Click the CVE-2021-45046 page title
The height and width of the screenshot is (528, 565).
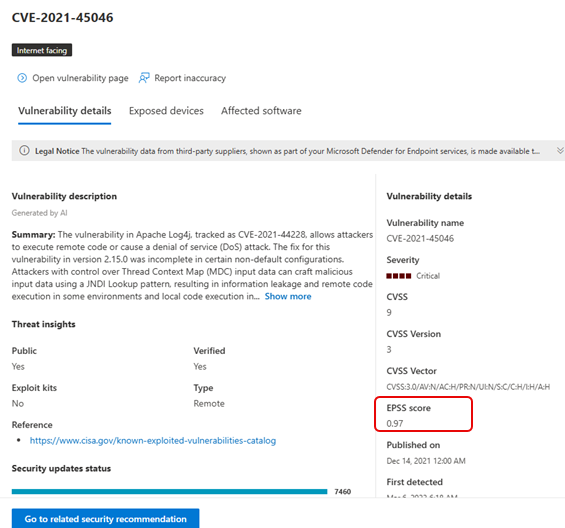tap(62, 18)
